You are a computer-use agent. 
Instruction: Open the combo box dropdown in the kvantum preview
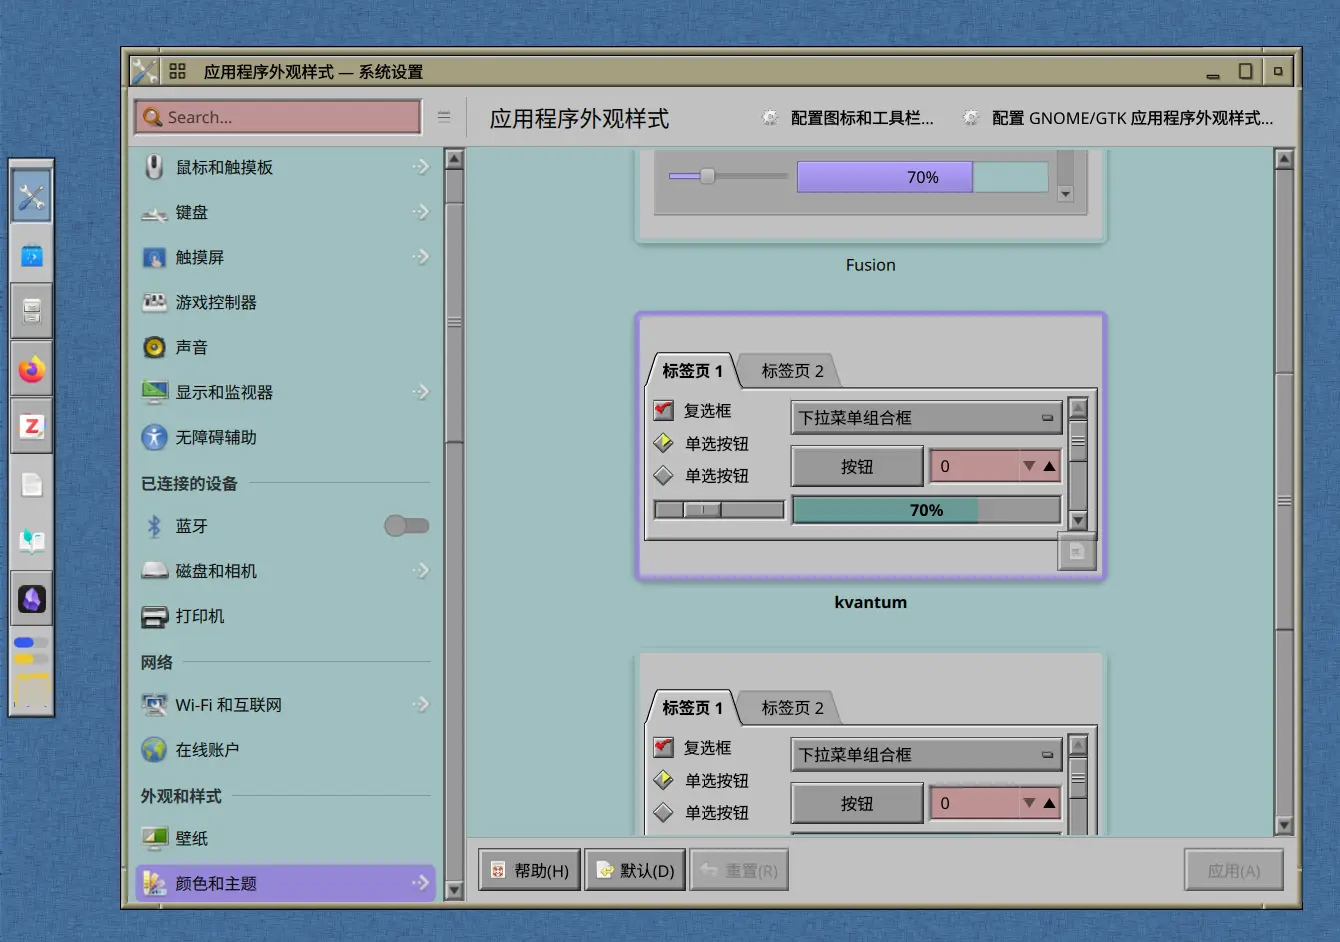pyautogui.click(x=926, y=418)
